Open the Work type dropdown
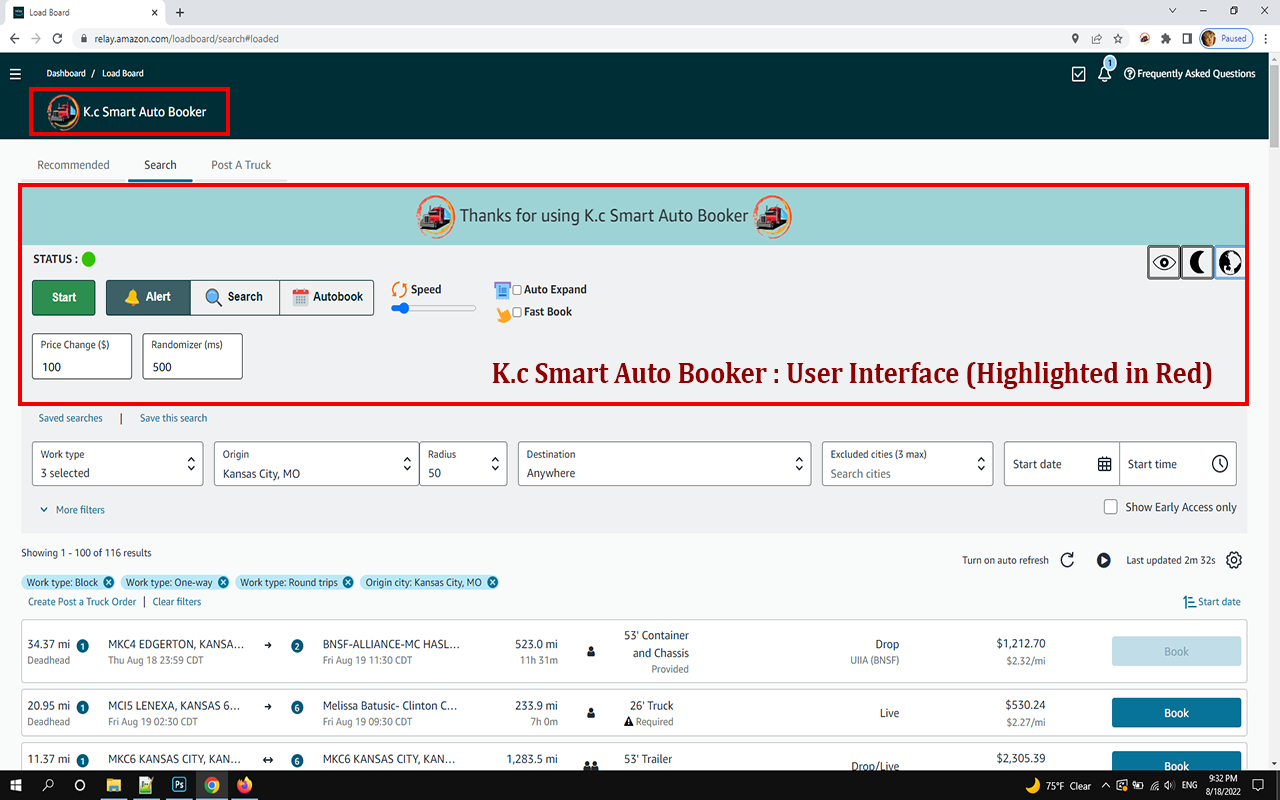Screen dimensions: 1280x800 pyautogui.click(x=117, y=464)
